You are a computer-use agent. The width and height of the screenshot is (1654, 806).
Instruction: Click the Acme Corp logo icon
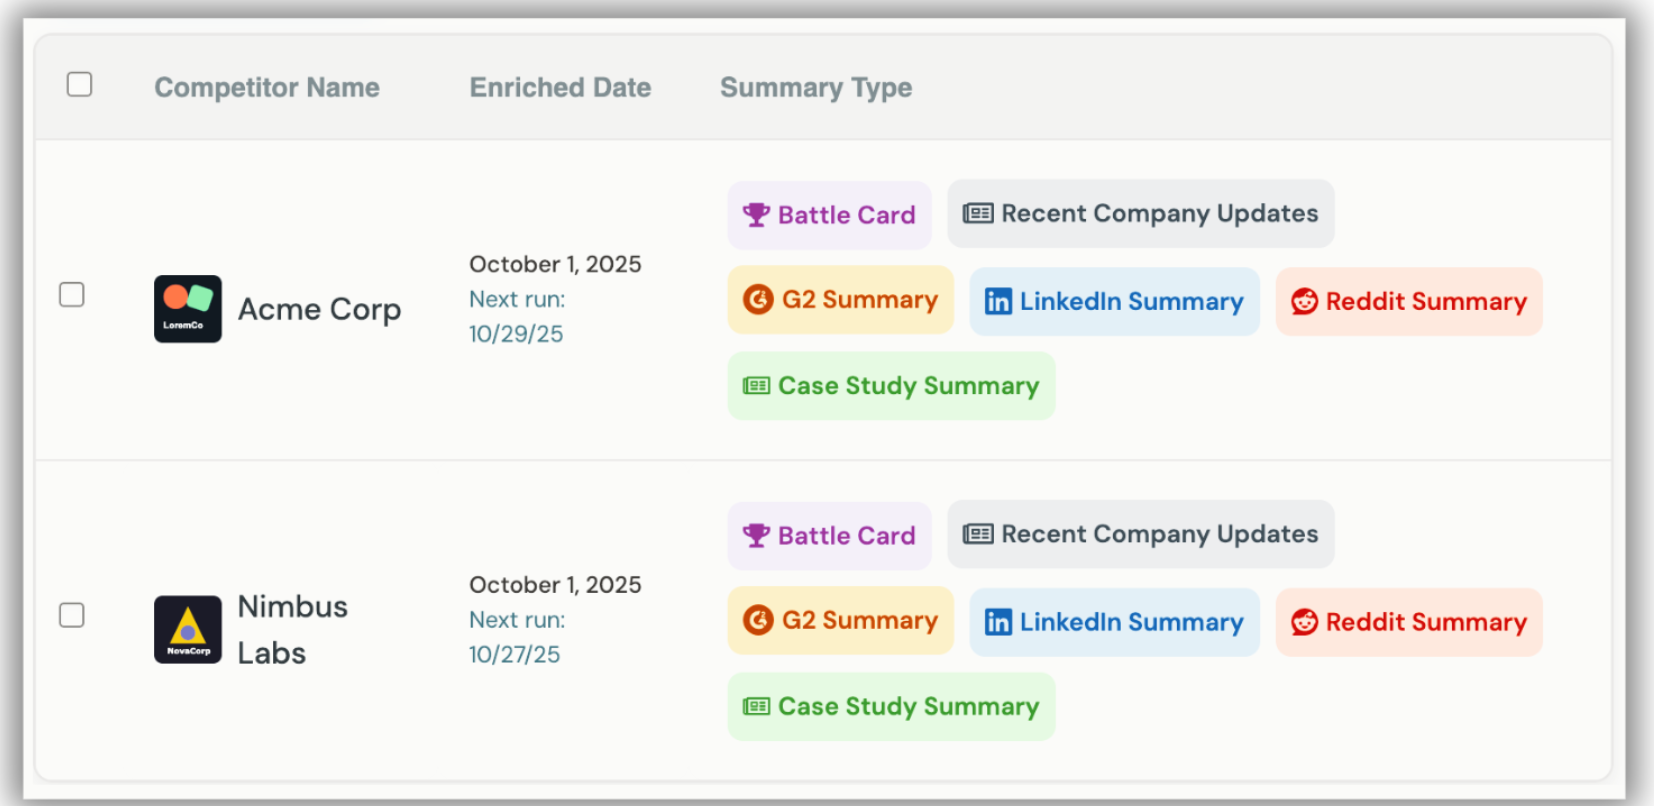coord(188,309)
